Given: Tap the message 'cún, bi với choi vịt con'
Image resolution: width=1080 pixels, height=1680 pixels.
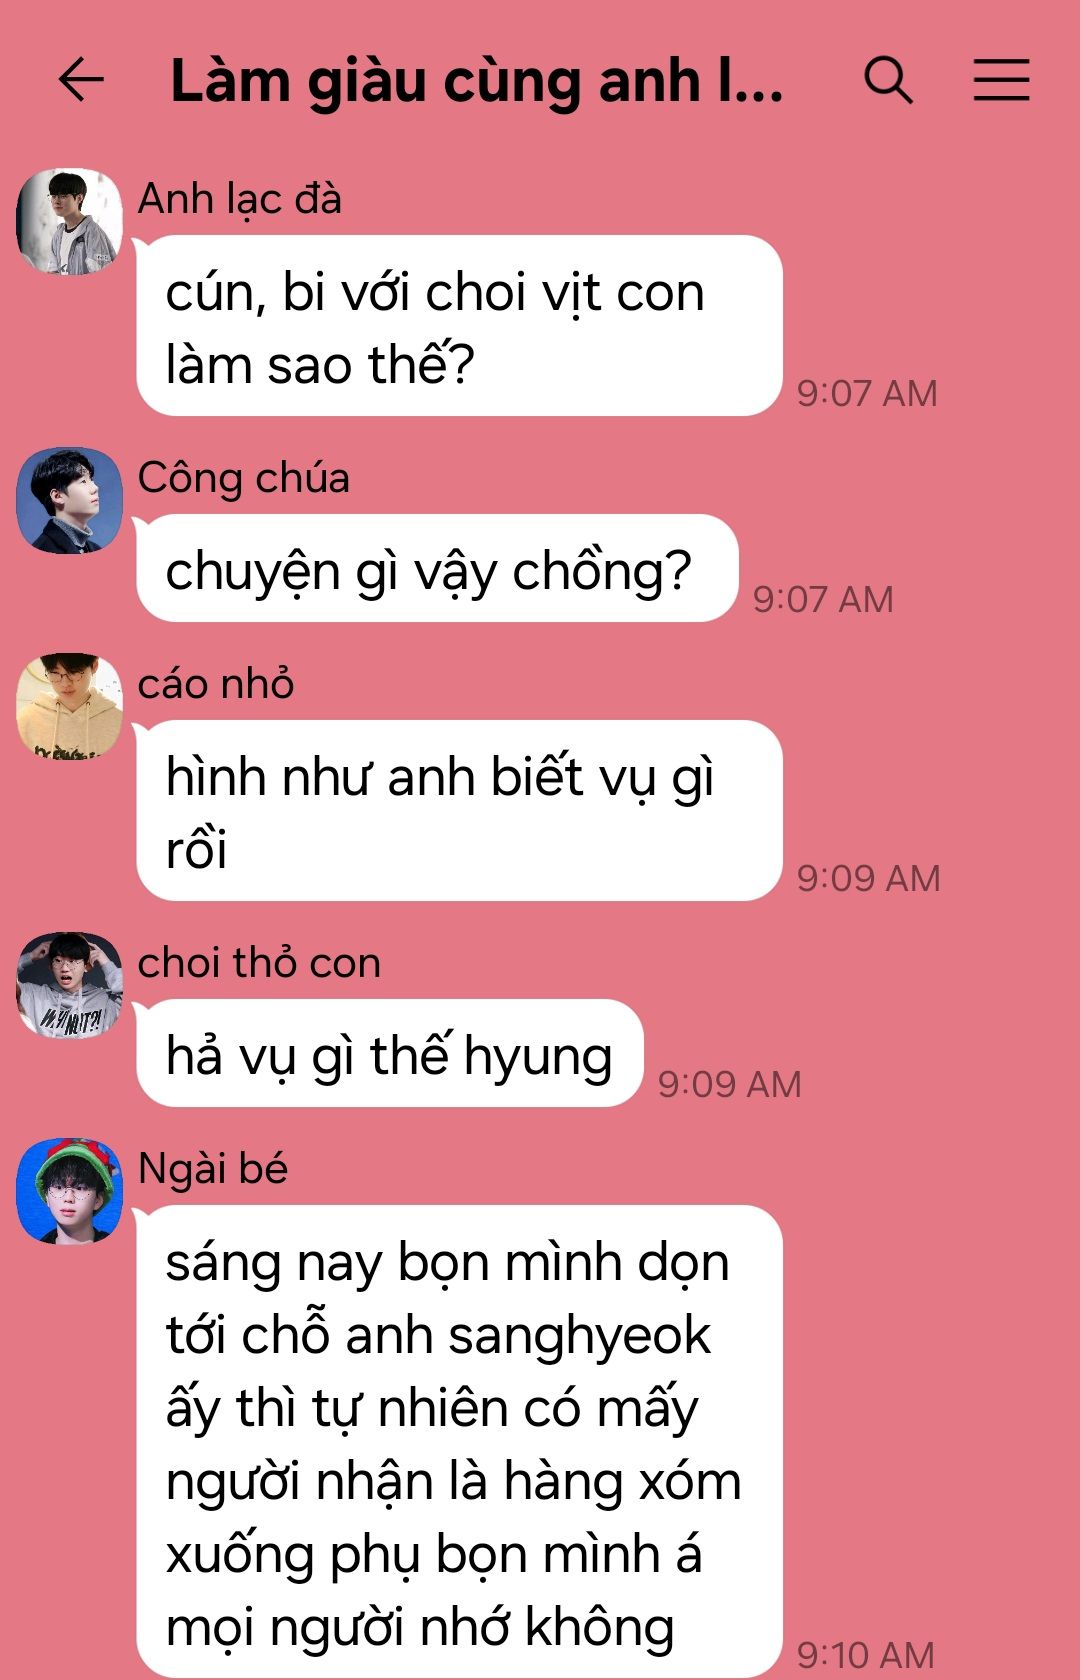Looking at the screenshot, I should tap(459, 326).
